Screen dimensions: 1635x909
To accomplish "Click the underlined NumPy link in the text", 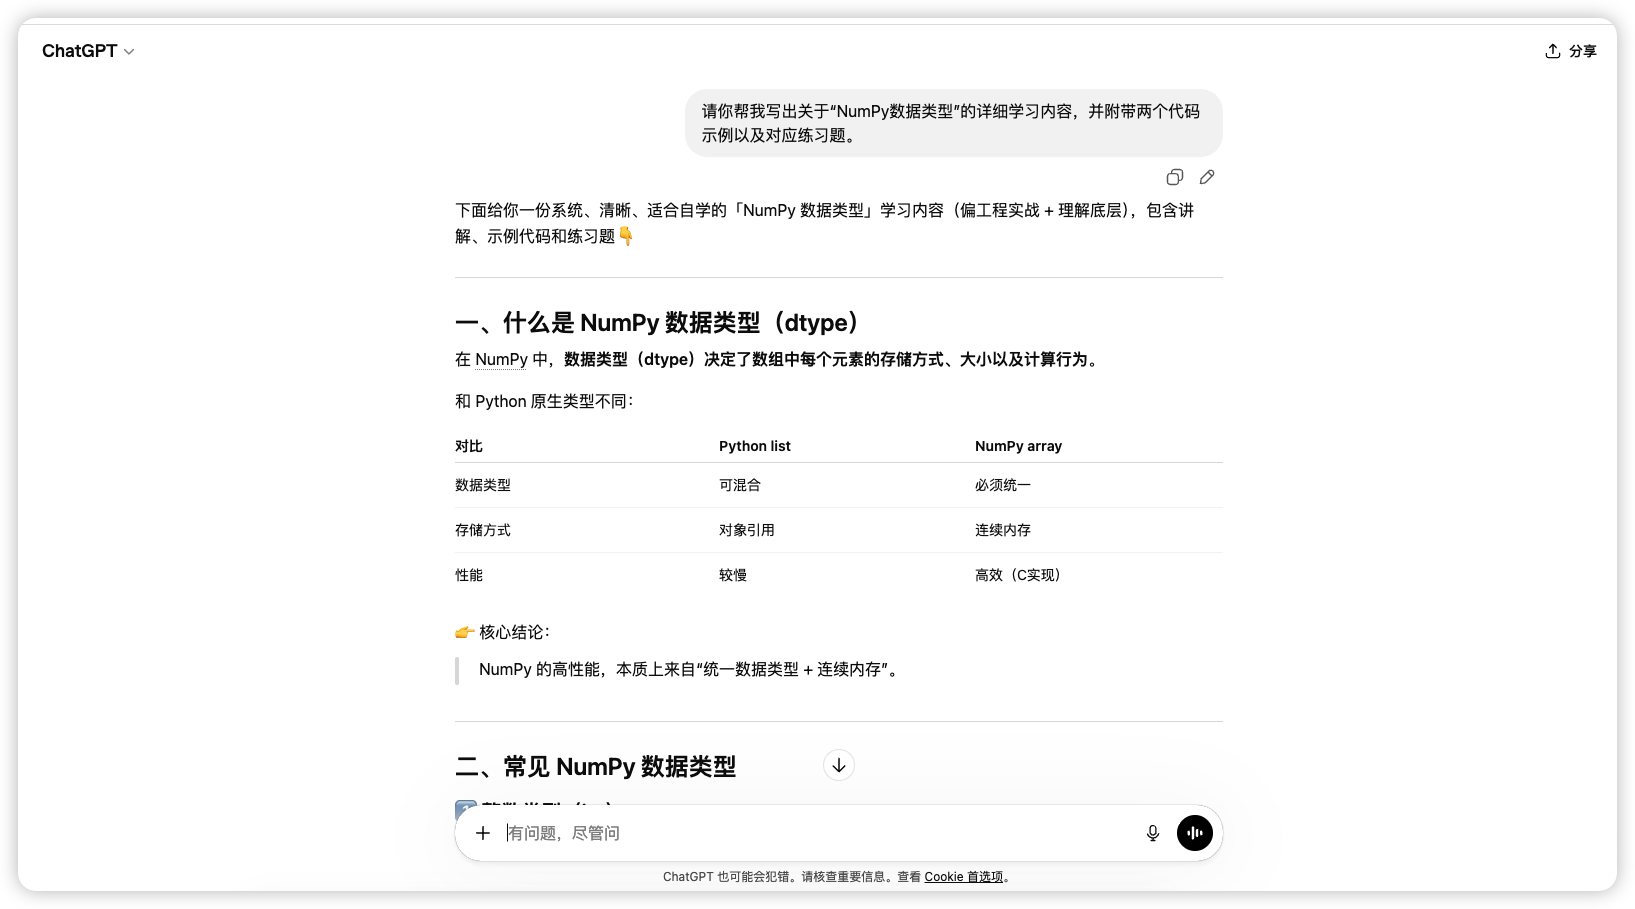I will pos(501,359).
